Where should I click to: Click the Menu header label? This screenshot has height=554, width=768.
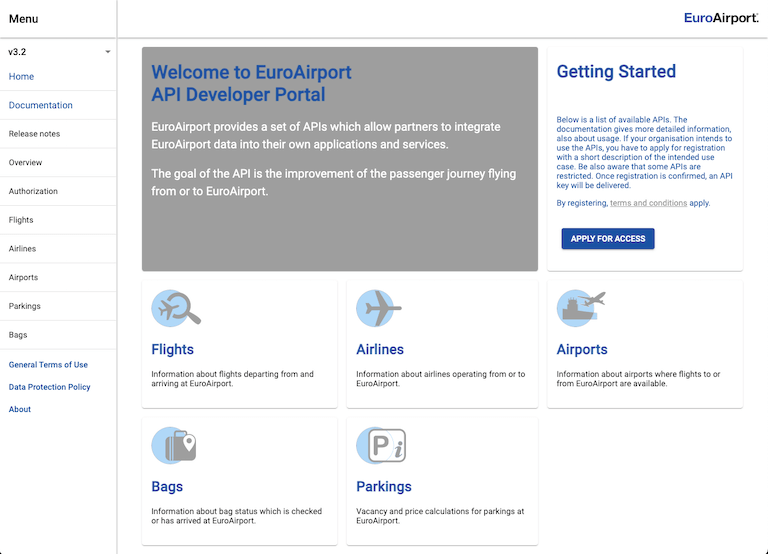(x=24, y=19)
